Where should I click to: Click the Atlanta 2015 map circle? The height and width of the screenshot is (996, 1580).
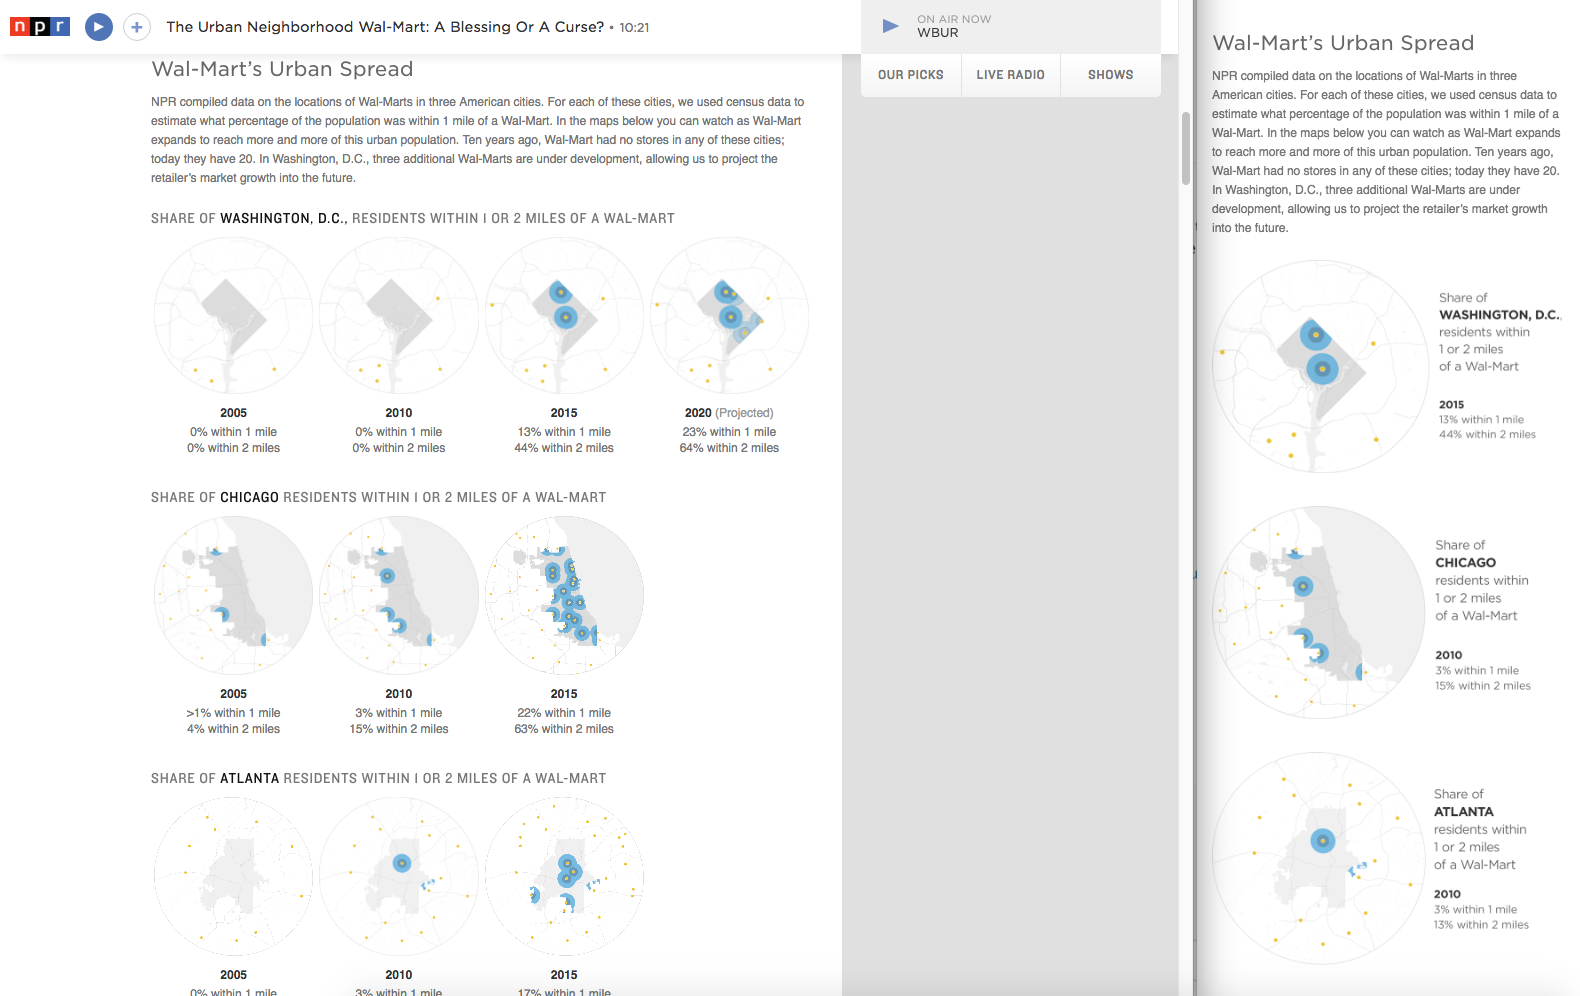coord(564,876)
